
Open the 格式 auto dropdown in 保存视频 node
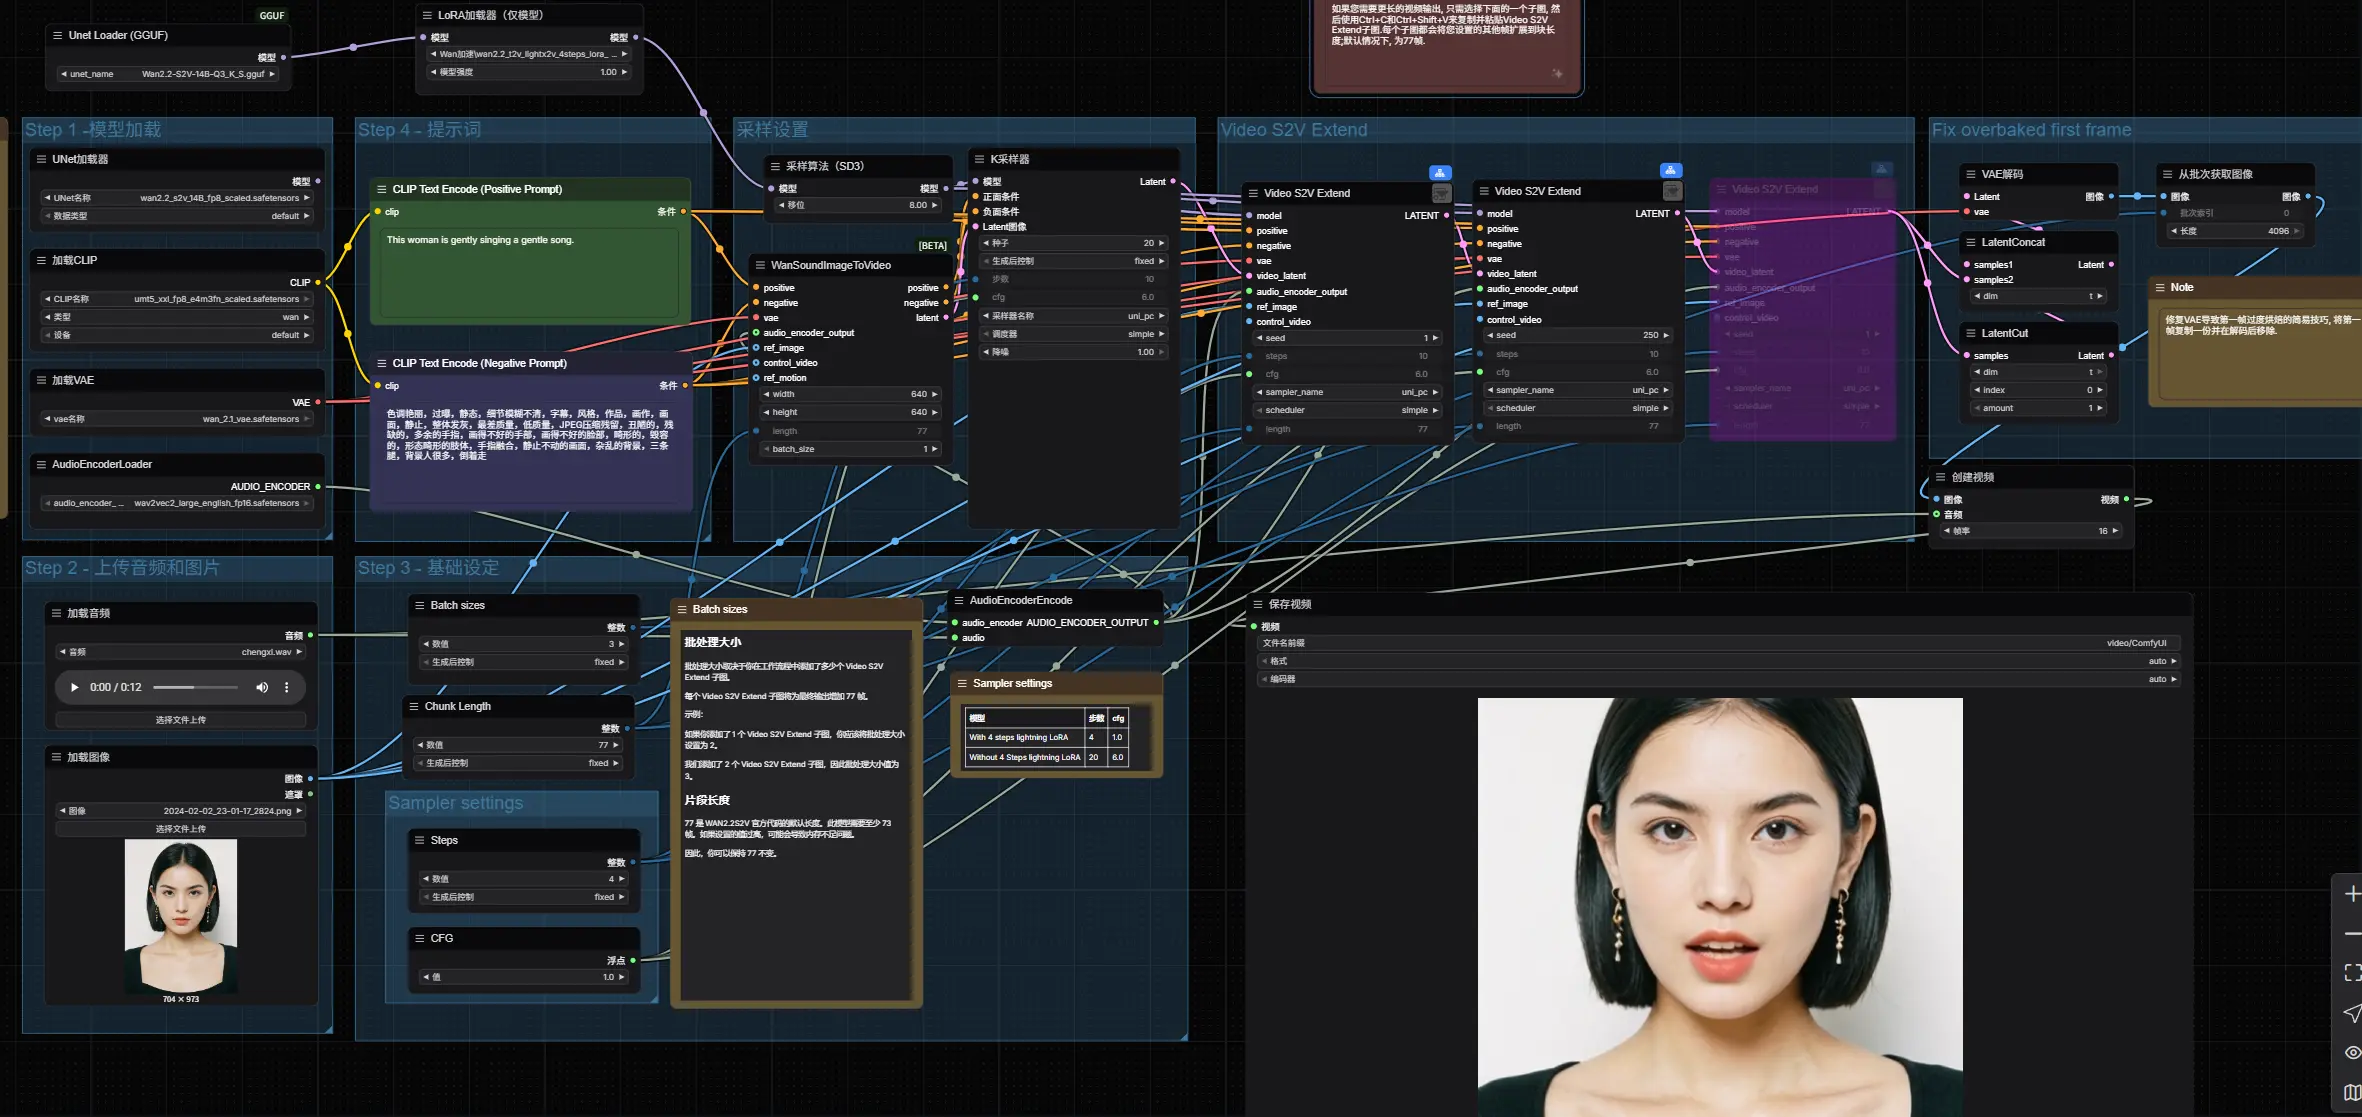click(x=2160, y=661)
